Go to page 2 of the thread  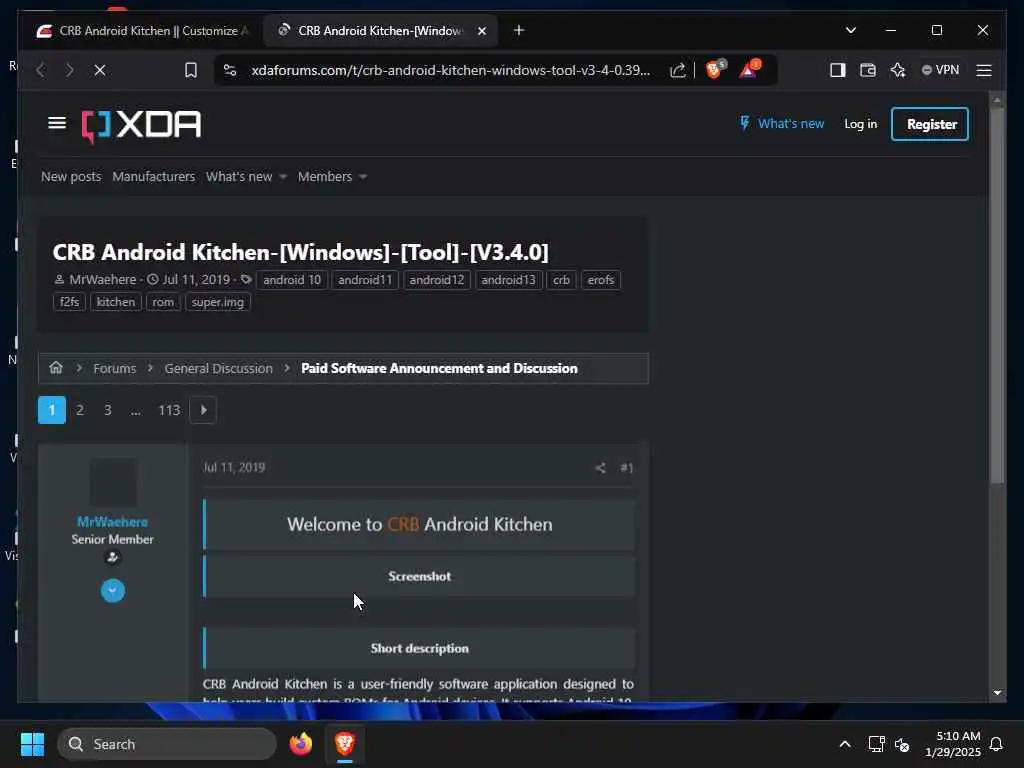[x=80, y=410]
